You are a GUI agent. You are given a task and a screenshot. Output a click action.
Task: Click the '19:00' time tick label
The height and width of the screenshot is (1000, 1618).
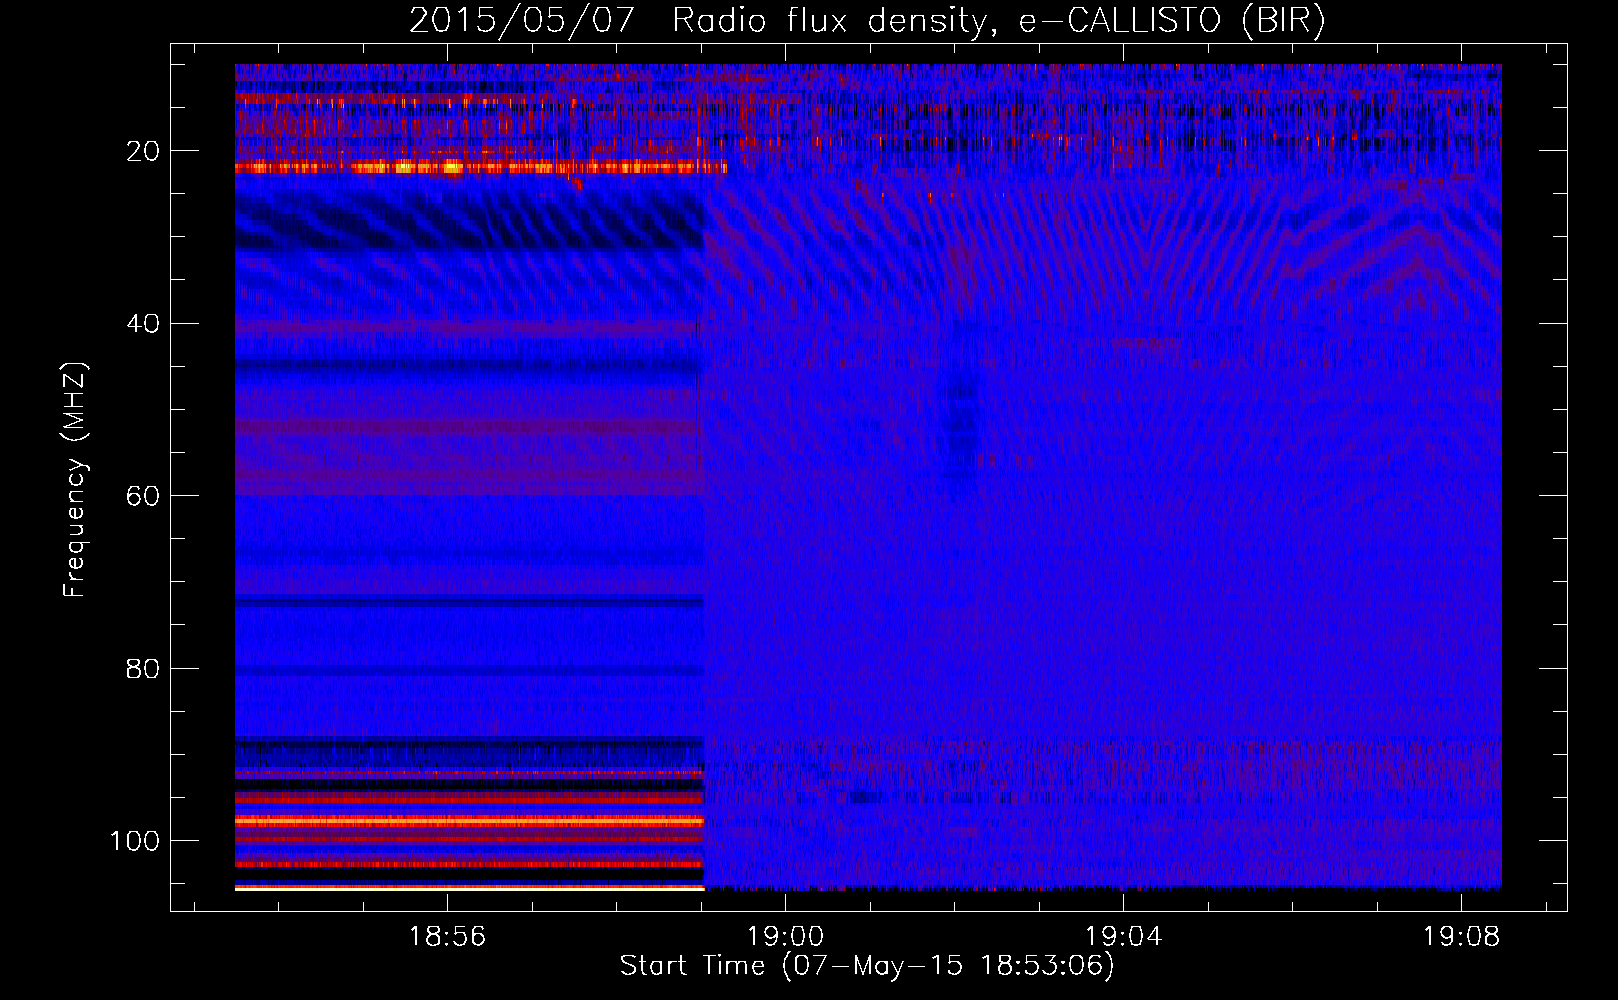(785, 937)
